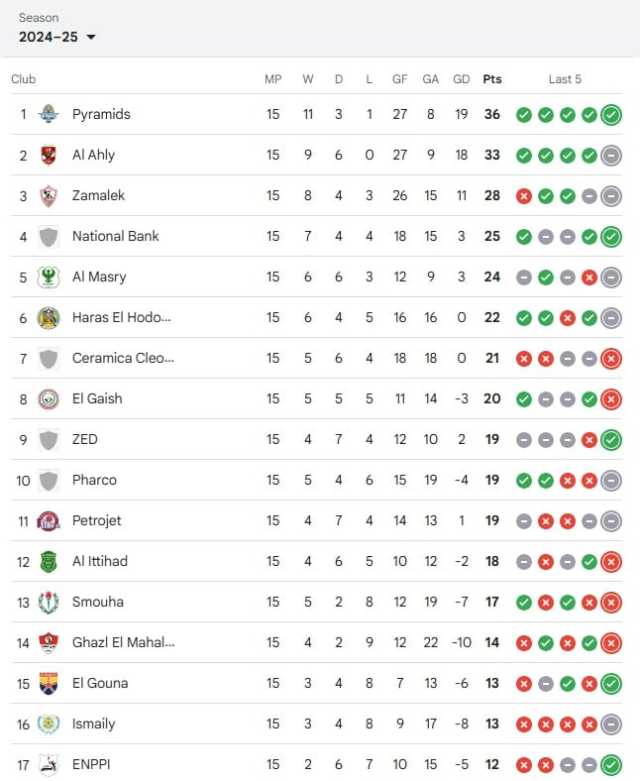
Task: Click Al Ahly's latest draw result circle
Action: [611, 155]
